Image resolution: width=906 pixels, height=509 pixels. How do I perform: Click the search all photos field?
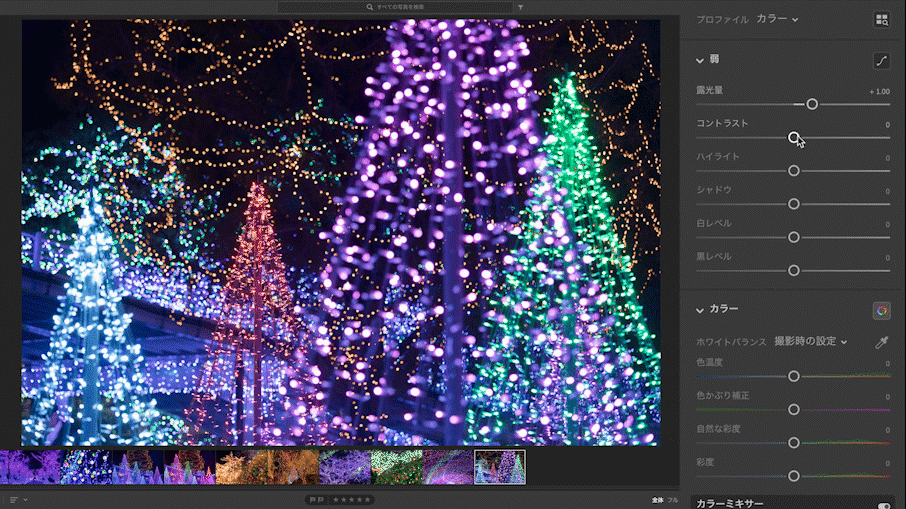[x=395, y=8]
